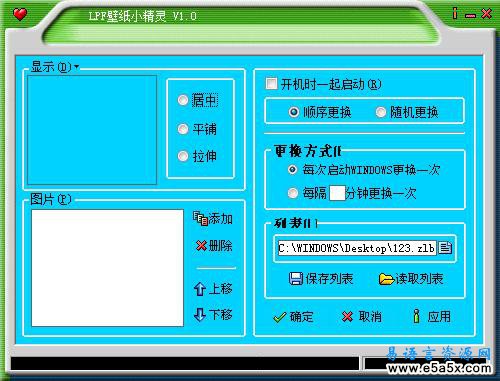Expand the 显示(D) dropdown arrow
This screenshot has width=500, height=381.
point(77,67)
